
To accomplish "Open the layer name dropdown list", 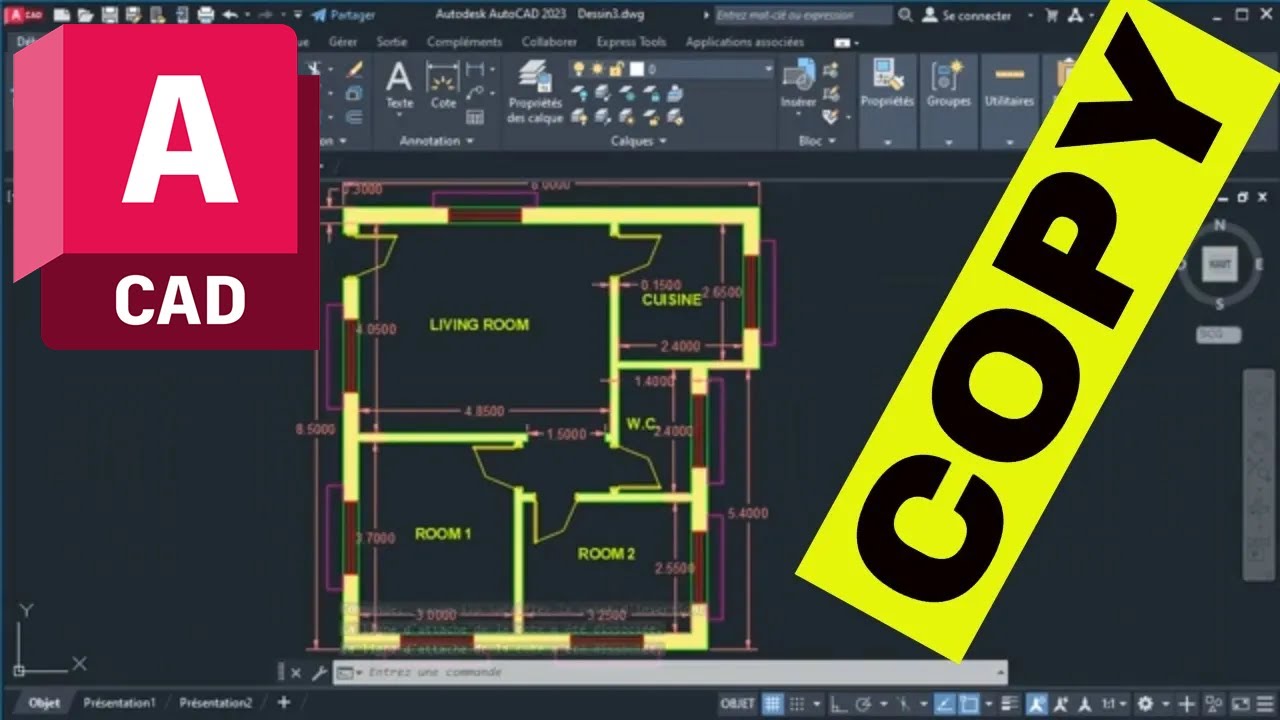I will (768, 69).
